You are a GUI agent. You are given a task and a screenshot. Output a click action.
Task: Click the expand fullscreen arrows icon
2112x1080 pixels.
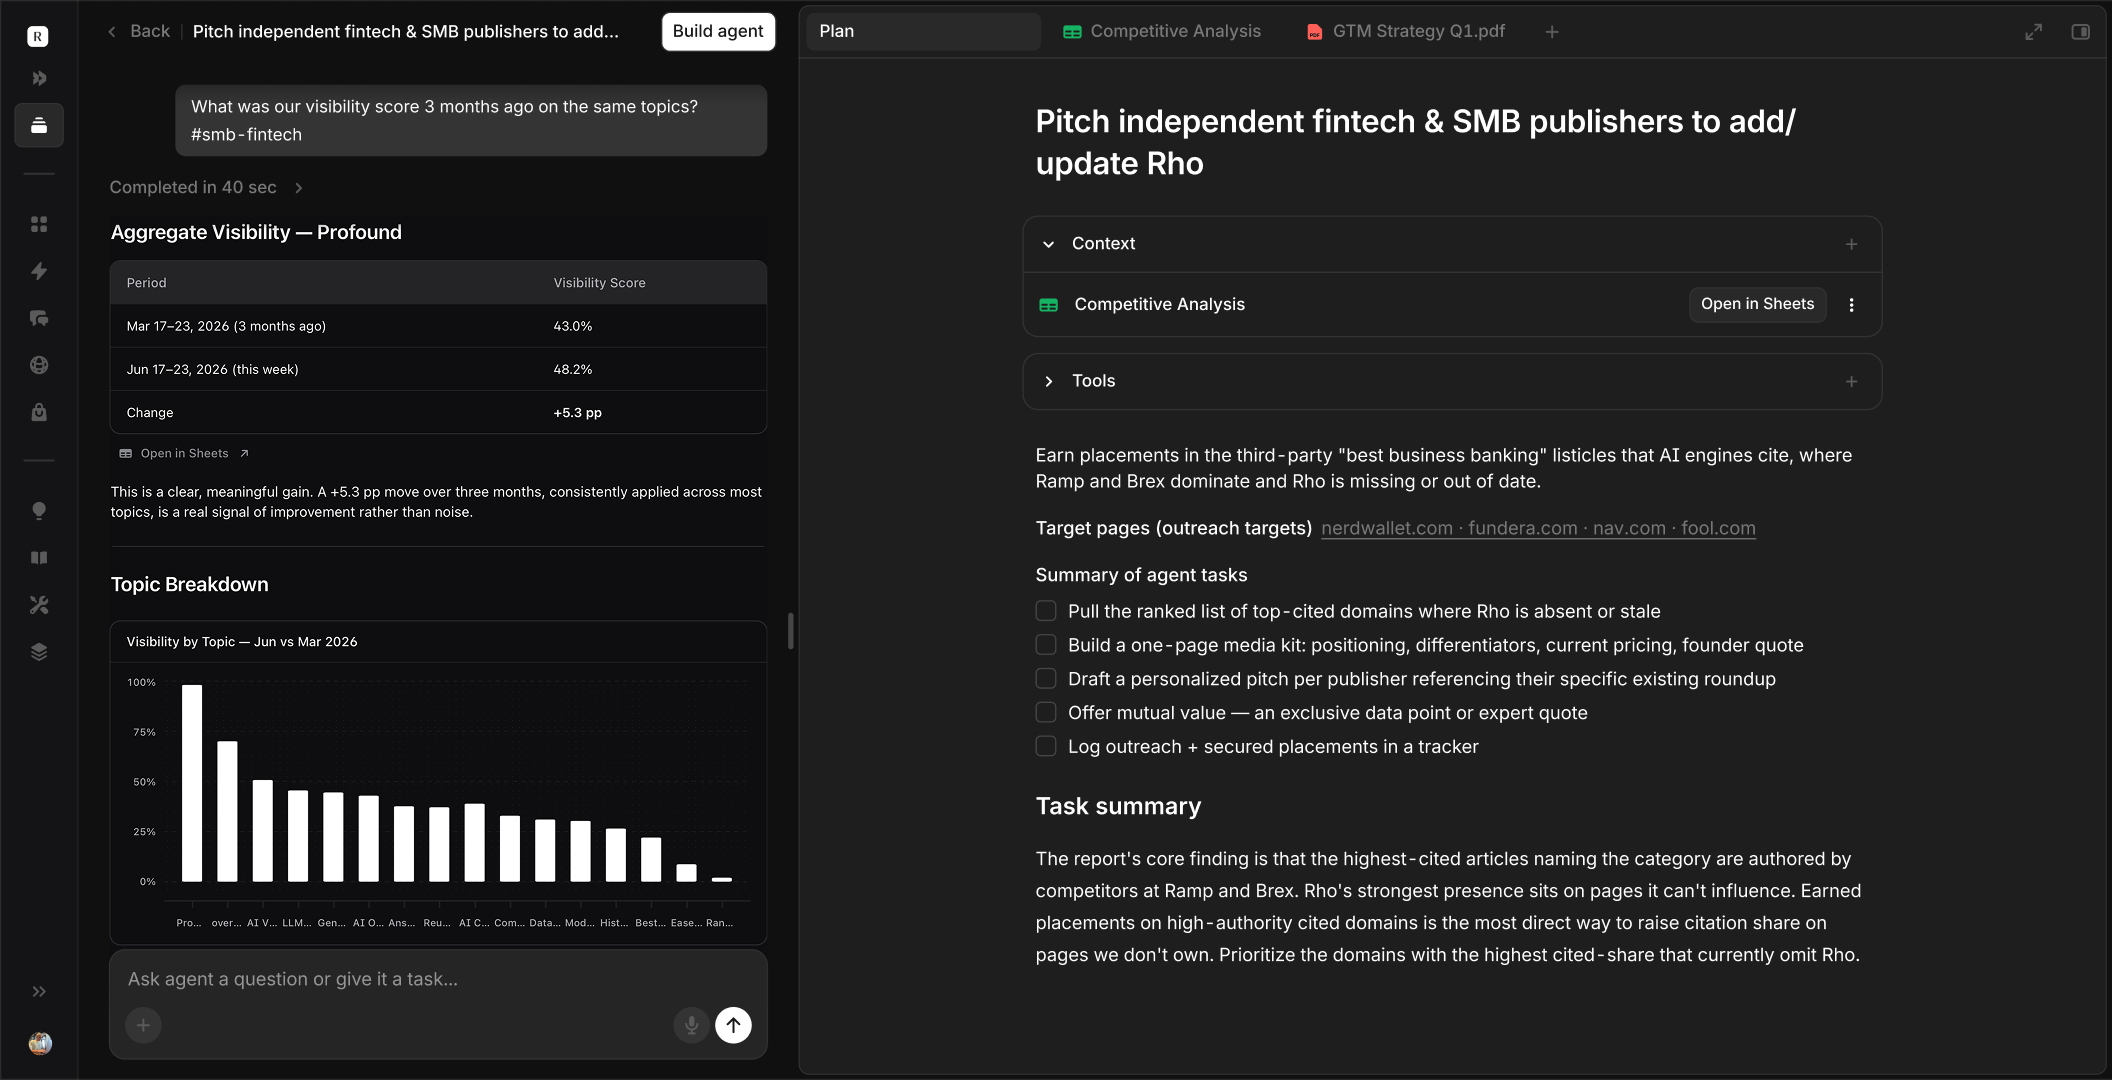click(2033, 32)
